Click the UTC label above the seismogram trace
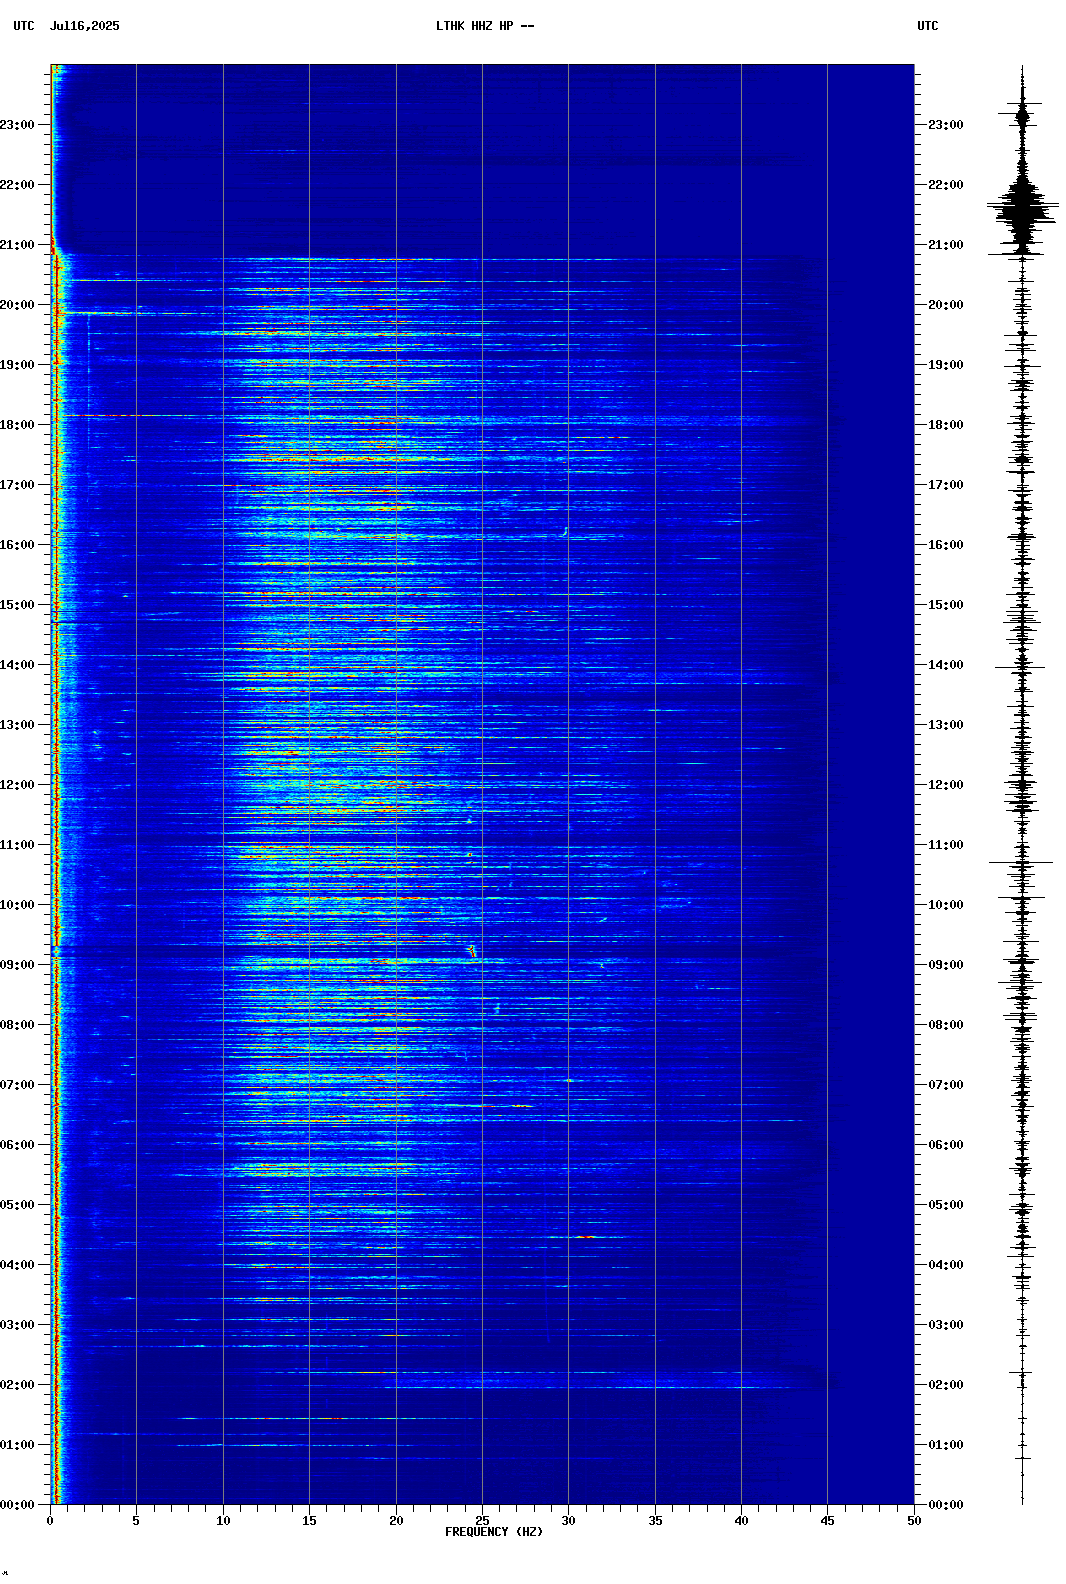This screenshot has height=1584, width=1066. tap(928, 26)
